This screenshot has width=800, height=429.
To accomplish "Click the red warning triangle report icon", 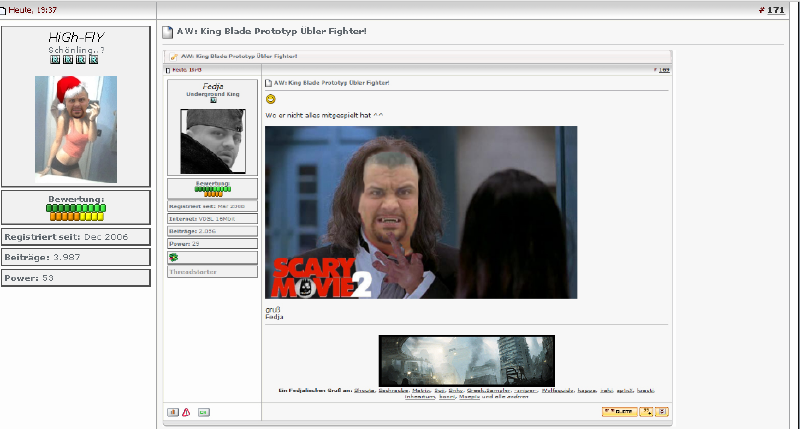I will click(186, 412).
